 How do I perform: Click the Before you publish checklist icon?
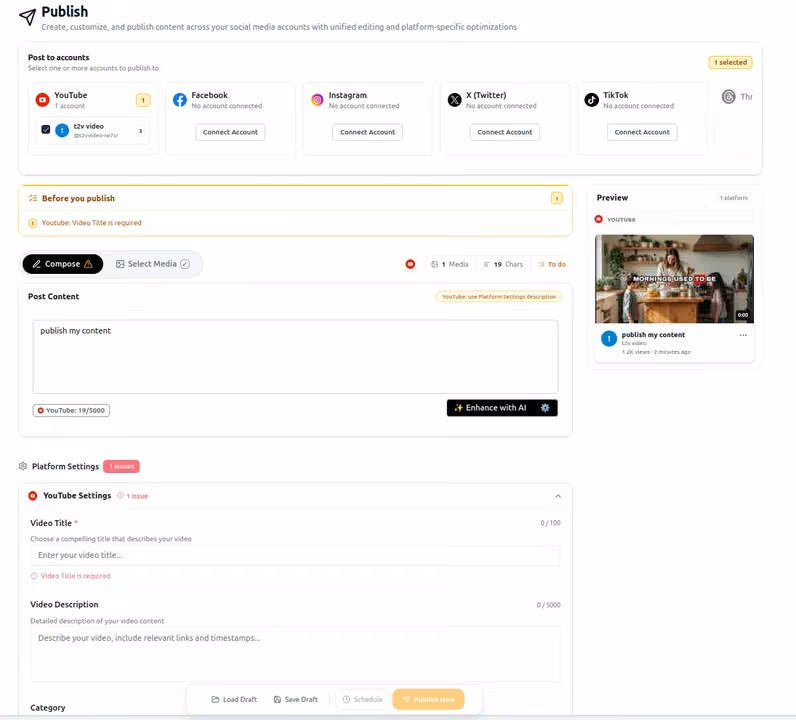click(x=33, y=198)
